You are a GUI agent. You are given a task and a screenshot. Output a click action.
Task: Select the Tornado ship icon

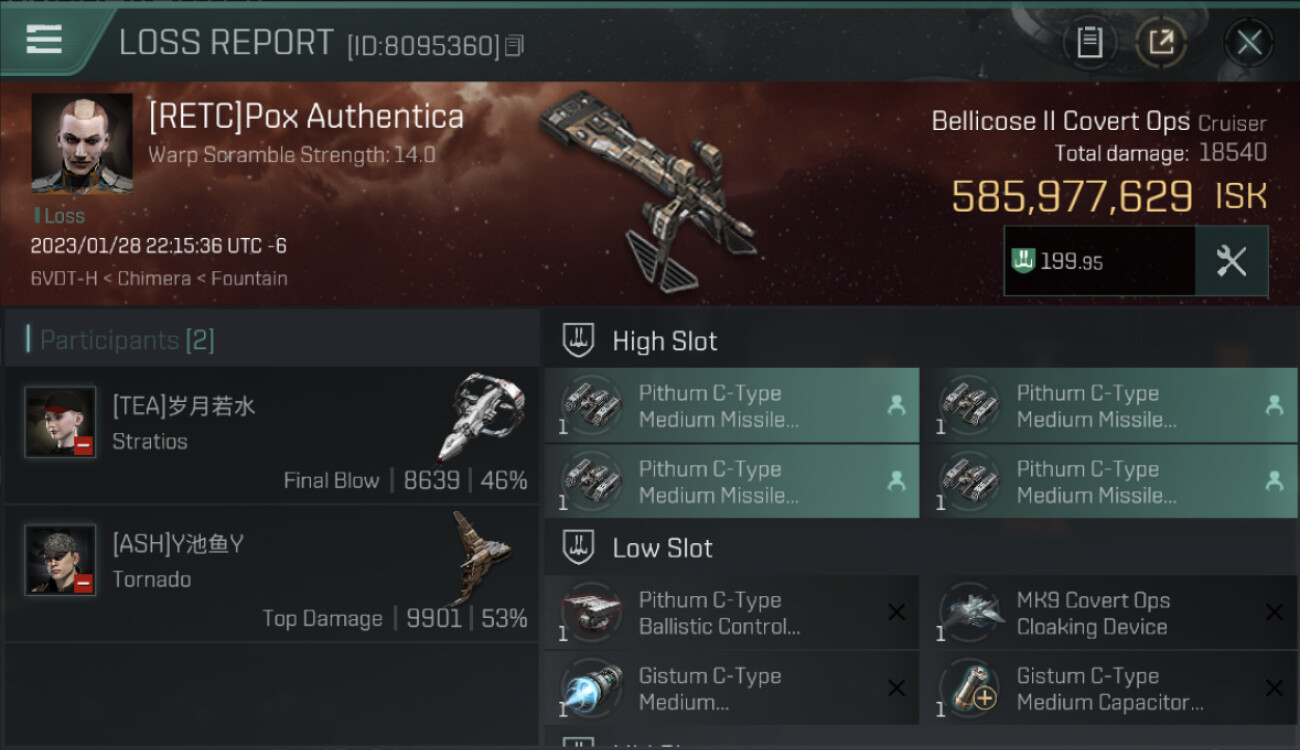click(x=482, y=556)
